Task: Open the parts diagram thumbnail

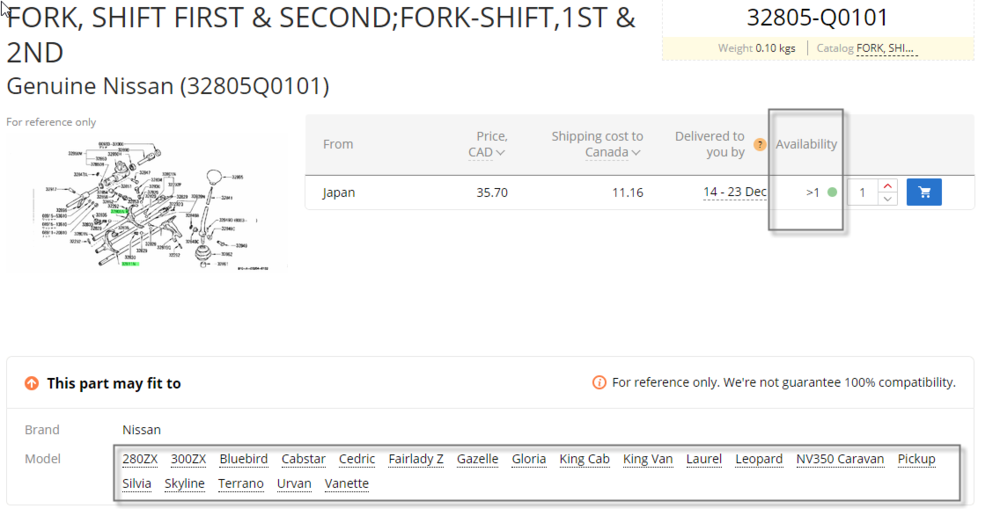Action: coord(147,204)
